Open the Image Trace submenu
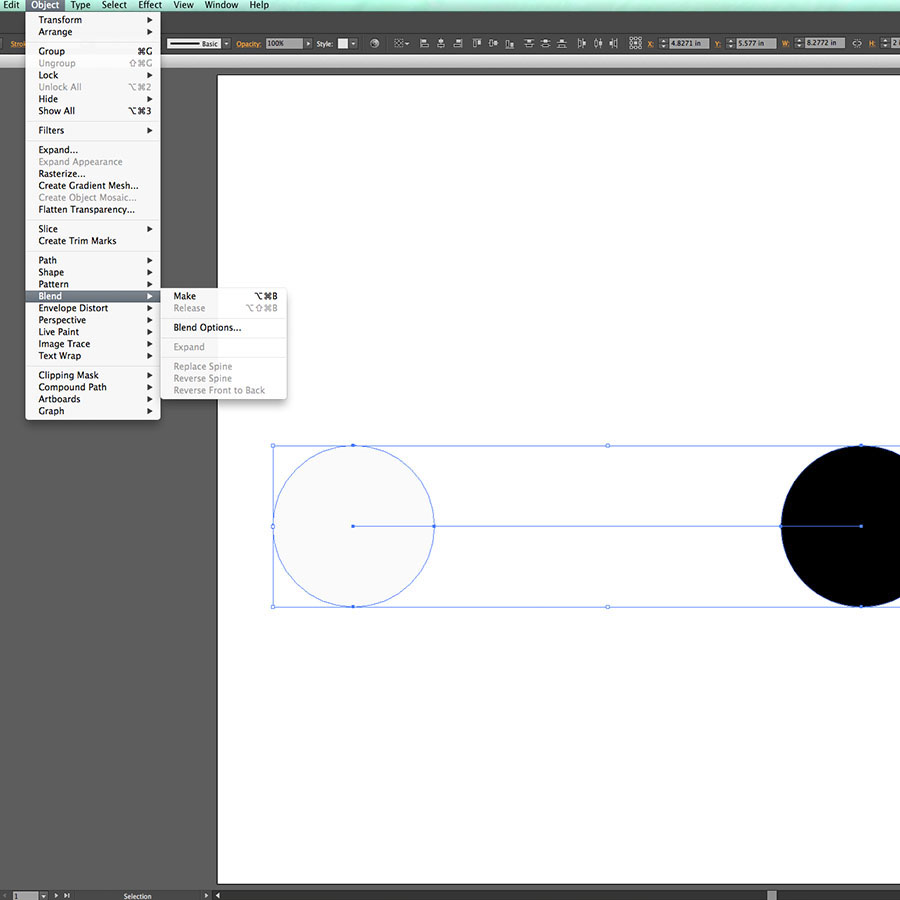 click(92, 344)
